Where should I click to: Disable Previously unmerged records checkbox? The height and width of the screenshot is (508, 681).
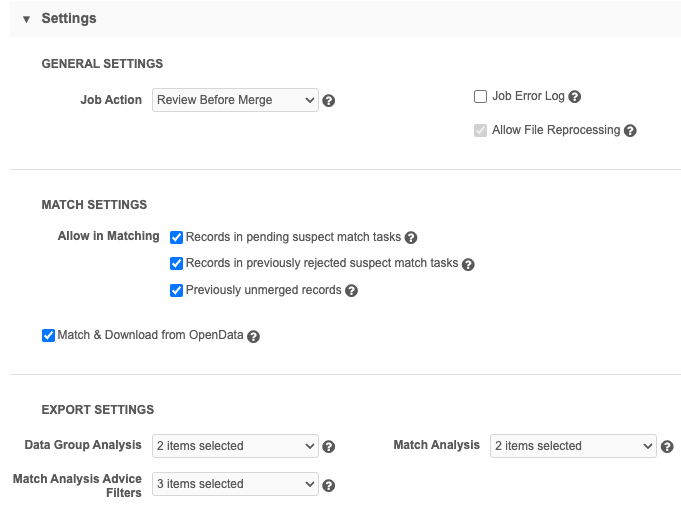point(177,291)
